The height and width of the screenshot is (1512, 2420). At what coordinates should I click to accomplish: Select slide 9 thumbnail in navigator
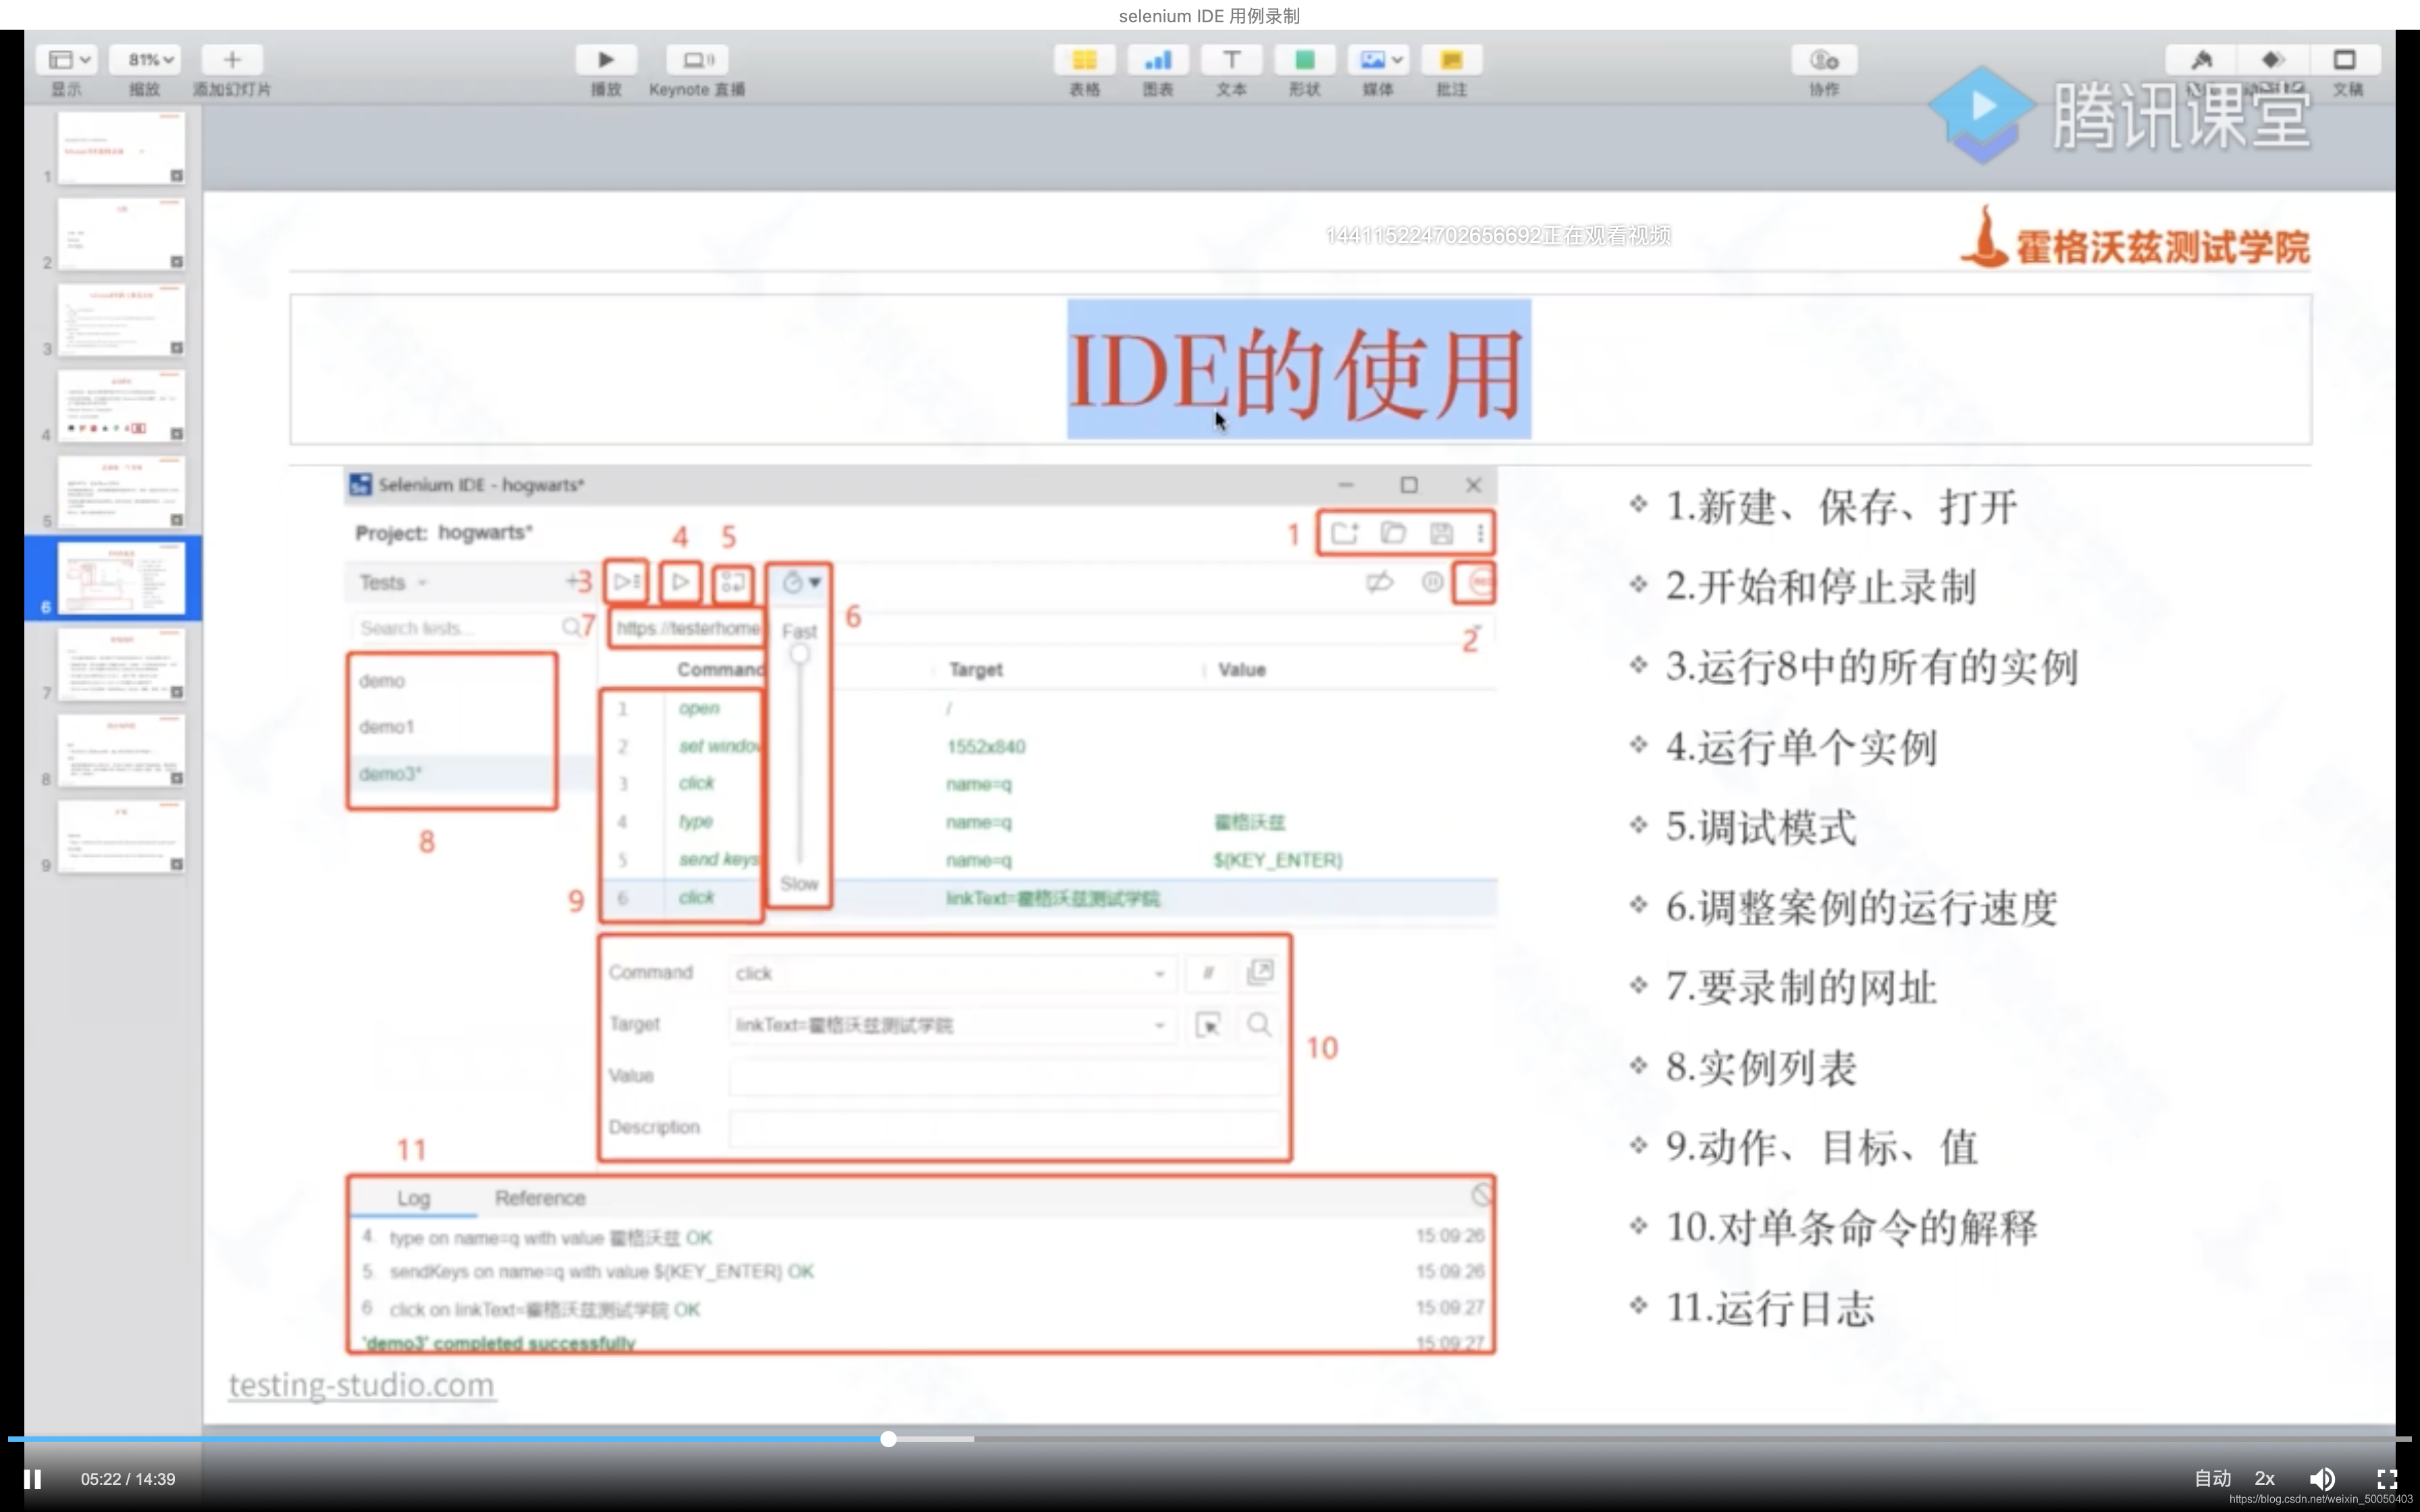point(121,836)
